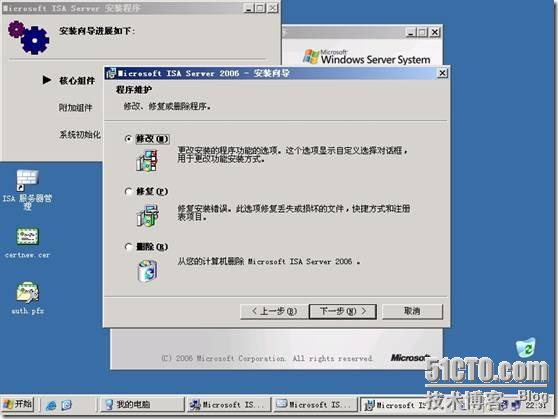Viewport: 558px width, 419px height.
Task: Select the 修复 (Repair) radio button
Action: [x=129, y=192]
